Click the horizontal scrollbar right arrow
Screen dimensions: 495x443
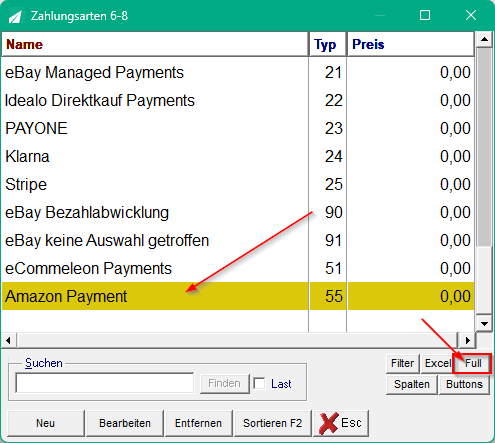point(467,340)
